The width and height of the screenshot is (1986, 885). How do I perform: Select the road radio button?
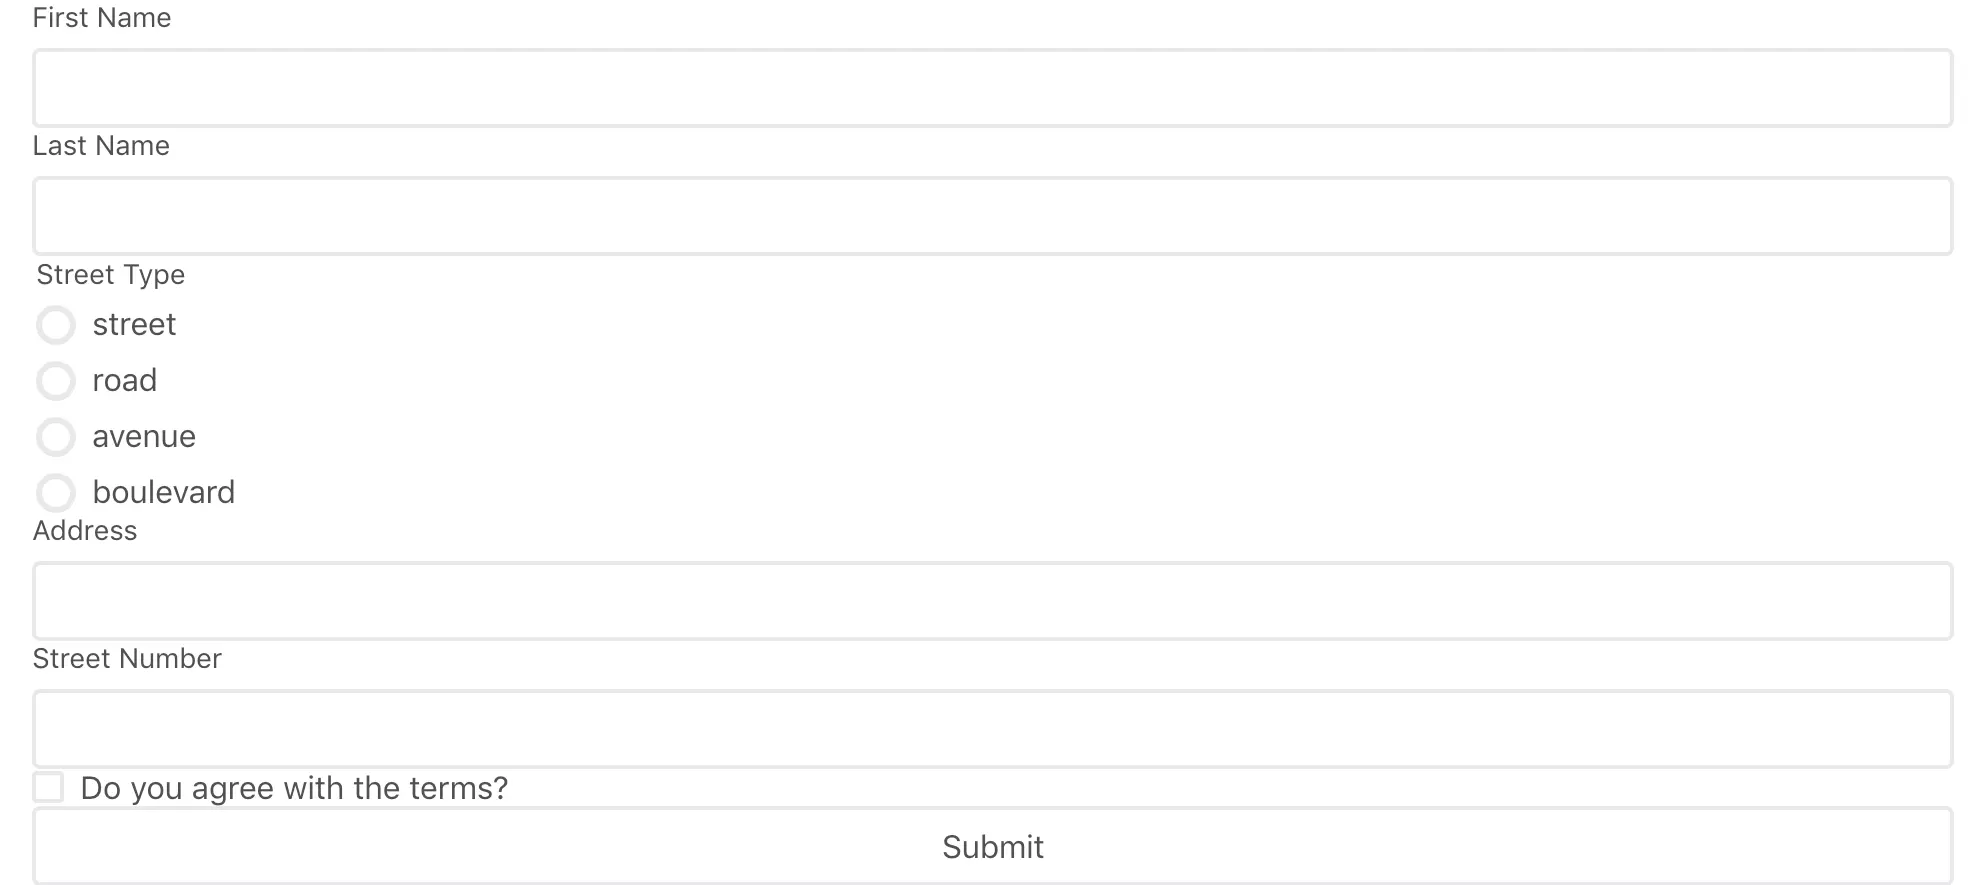(56, 381)
